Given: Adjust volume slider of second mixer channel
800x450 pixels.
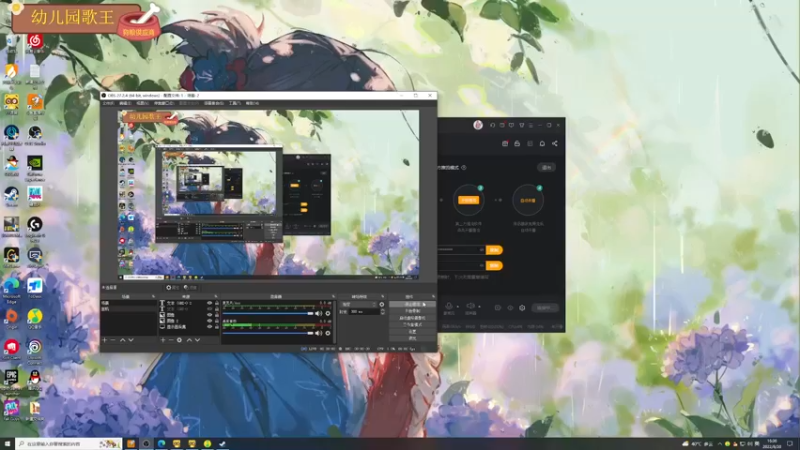Looking at the screenshot, I should (267, 333).
